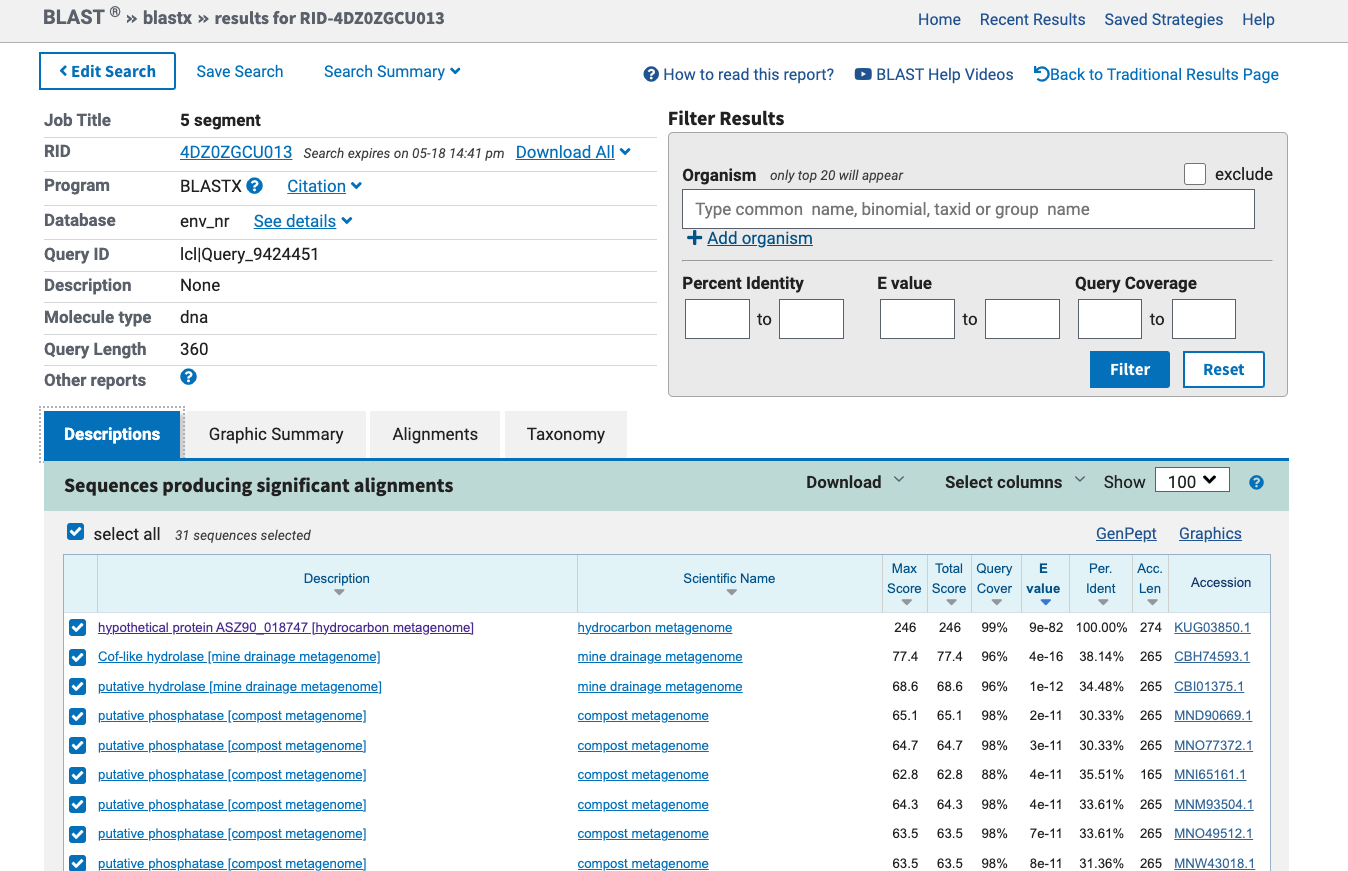Open RID 4DZ0ZGCU013 link

pyautogui.click(x=236, y=152)
